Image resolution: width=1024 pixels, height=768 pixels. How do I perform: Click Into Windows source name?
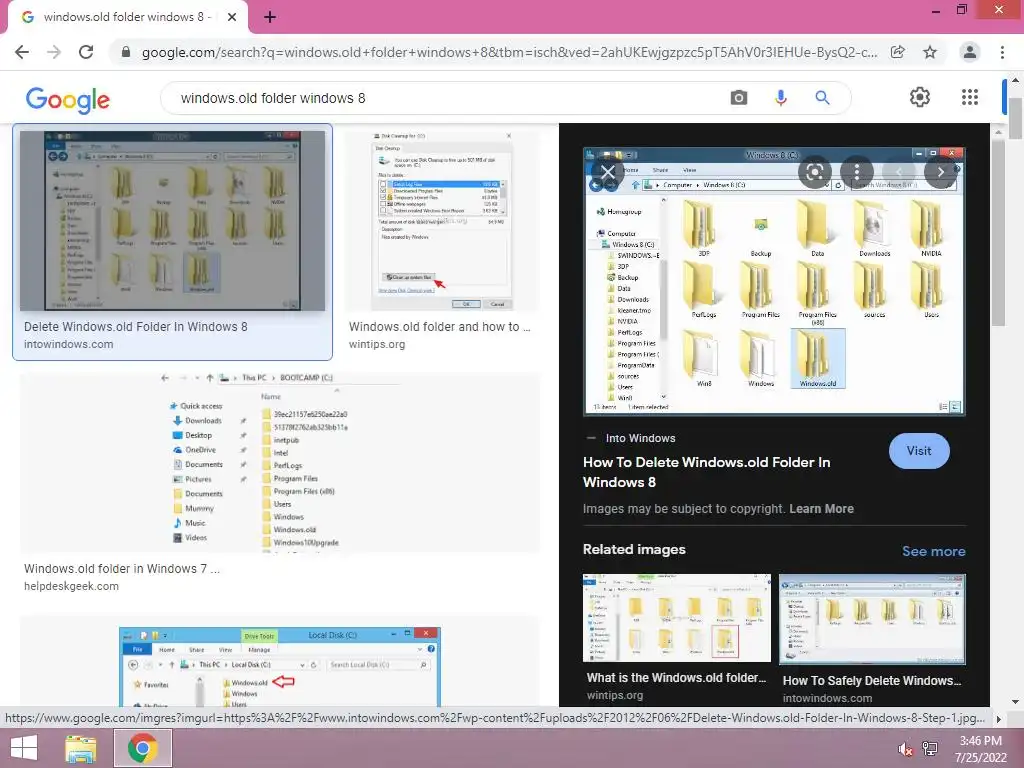point(640,438)
